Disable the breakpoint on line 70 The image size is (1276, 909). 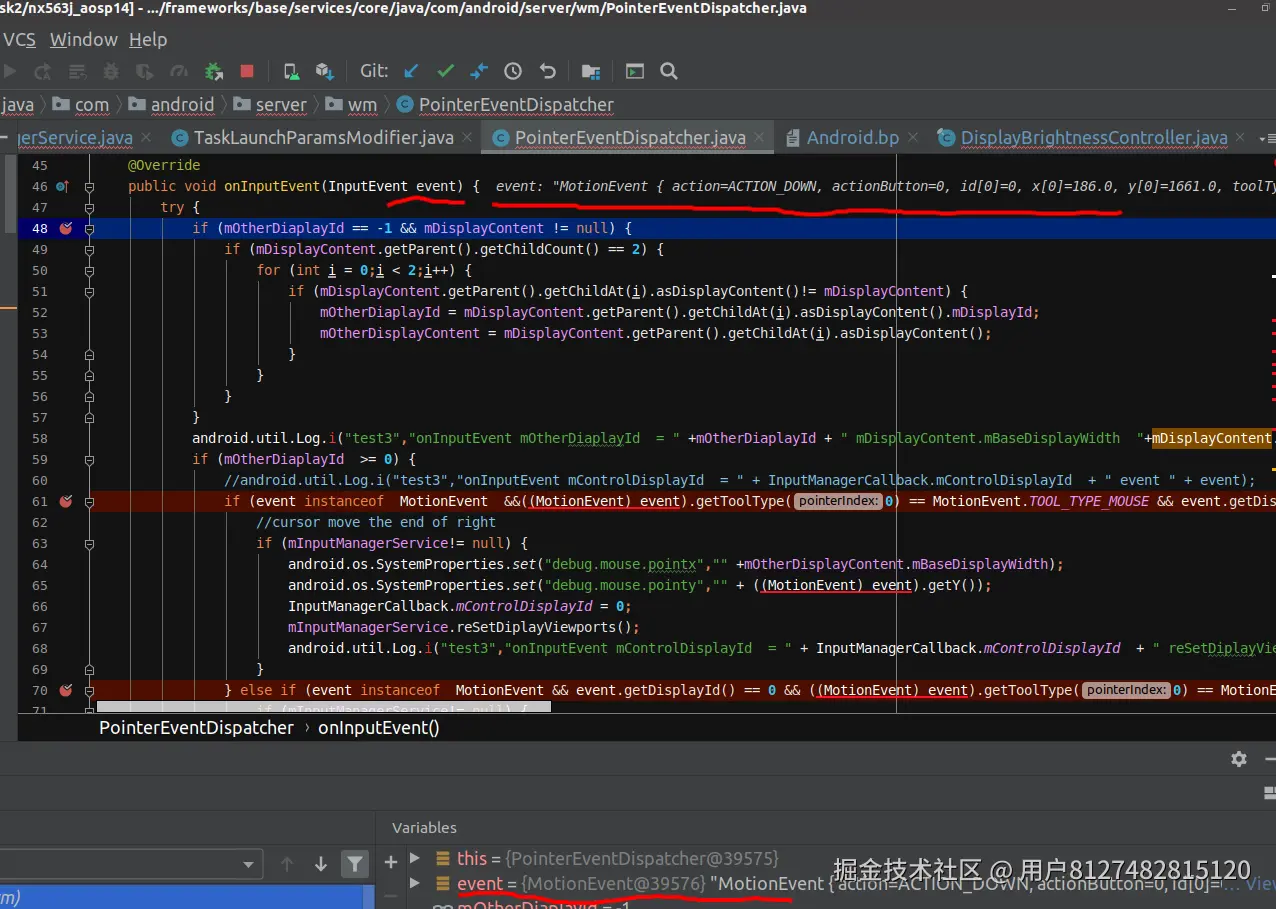[x=66, y=690]
